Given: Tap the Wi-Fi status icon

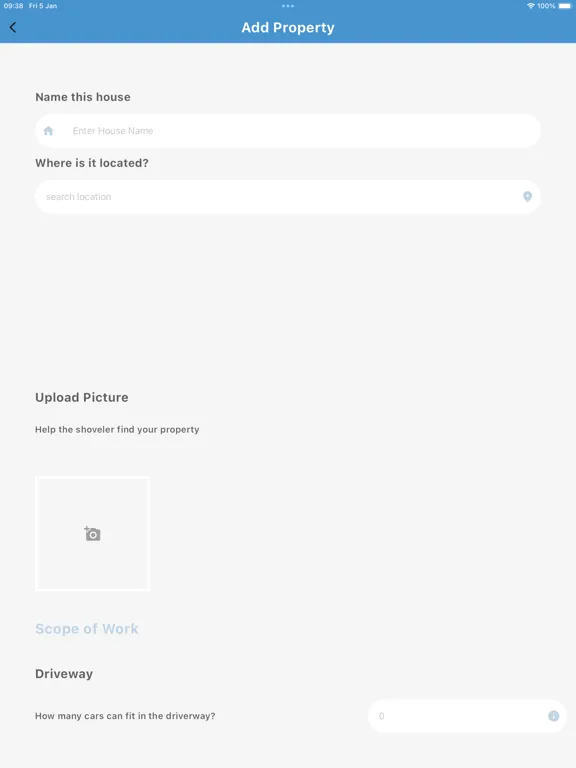Looking at the screenshot, I should point(530,6).
